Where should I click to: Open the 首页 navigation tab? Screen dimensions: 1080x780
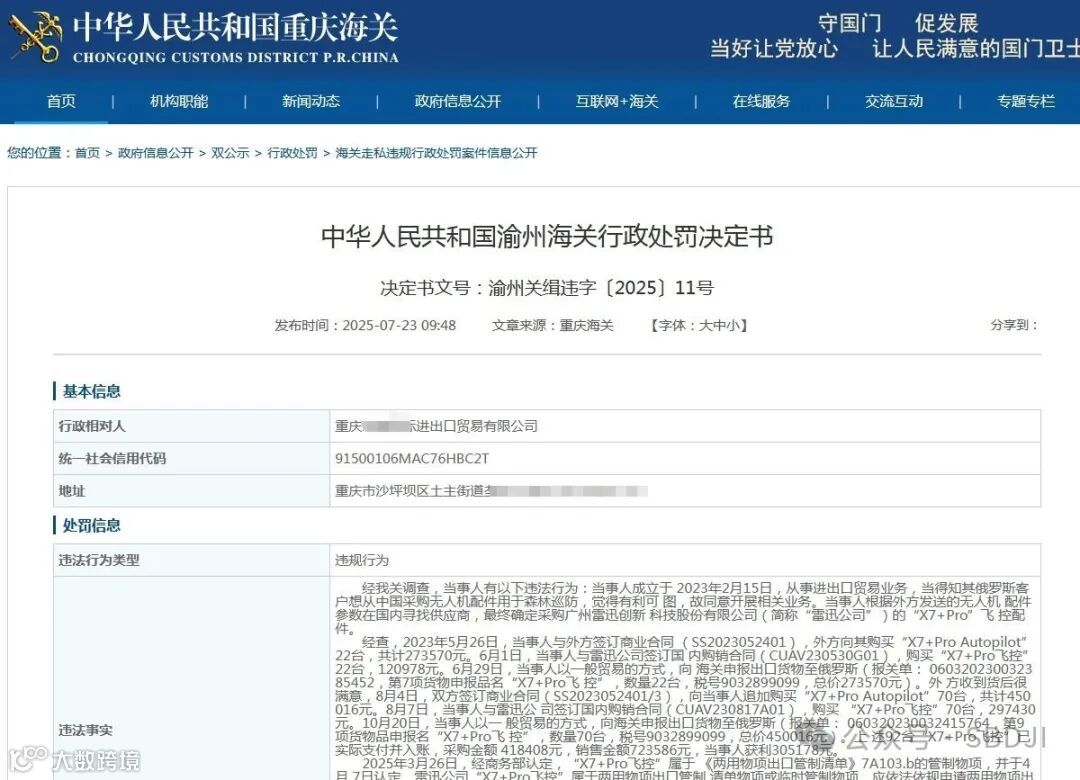[x=61, y=101]
